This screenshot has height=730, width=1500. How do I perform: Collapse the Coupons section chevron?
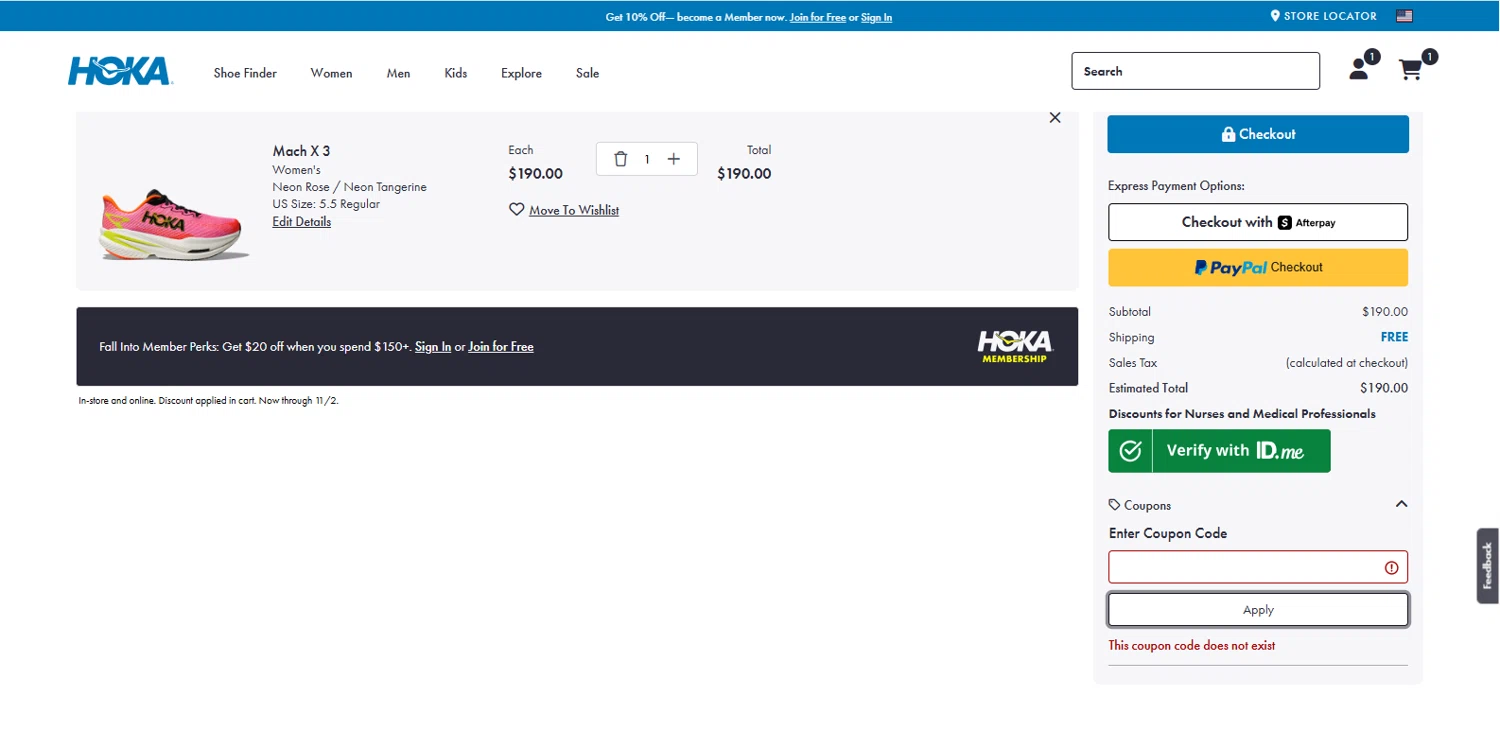1401,504
